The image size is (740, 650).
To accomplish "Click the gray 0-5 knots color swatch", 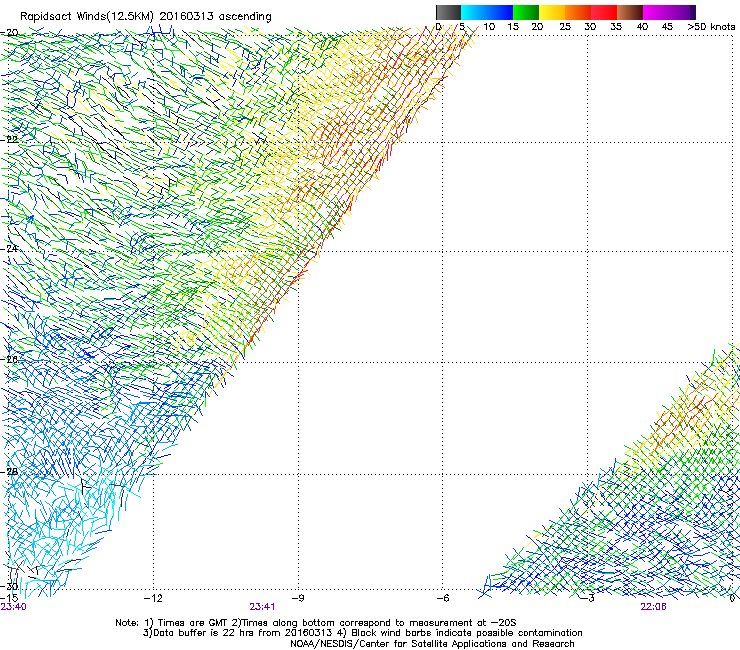I will [x=448, y=12].
